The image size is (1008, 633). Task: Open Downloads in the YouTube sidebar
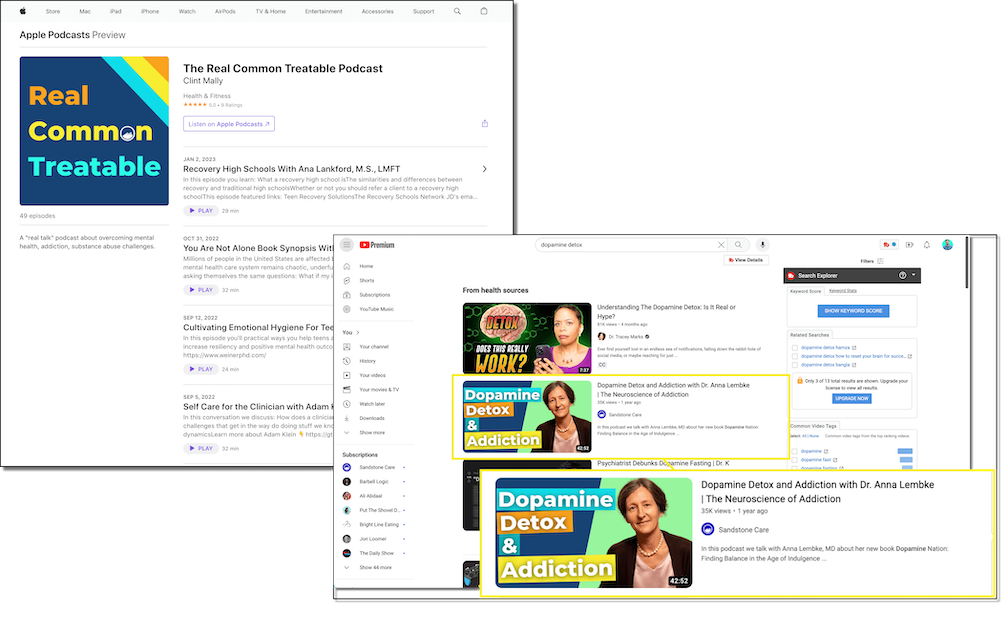pyautogui.click(x=372, y=418)
